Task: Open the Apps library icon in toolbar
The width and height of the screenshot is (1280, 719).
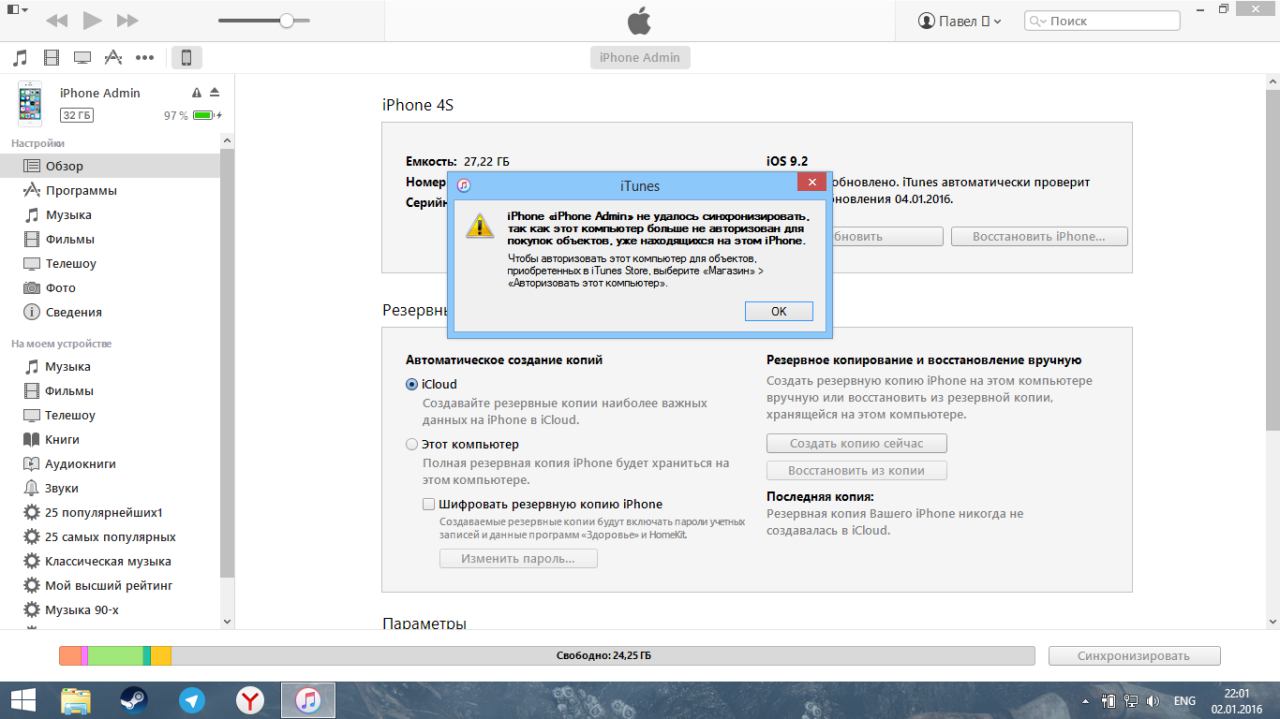Action: pyautogui.click(x=113, y=58)
